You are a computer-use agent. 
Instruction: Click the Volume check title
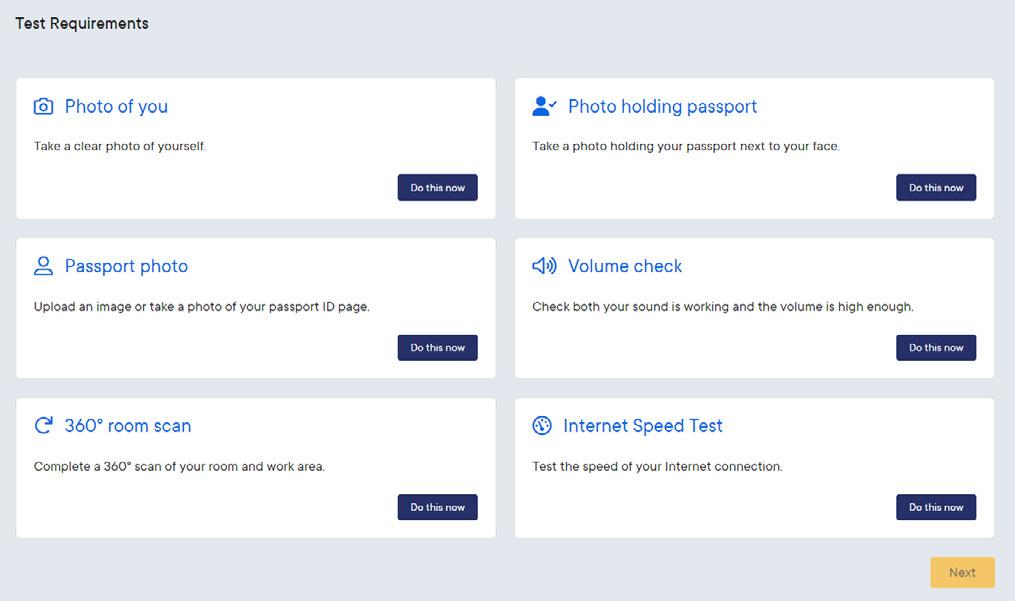point(625,266)
